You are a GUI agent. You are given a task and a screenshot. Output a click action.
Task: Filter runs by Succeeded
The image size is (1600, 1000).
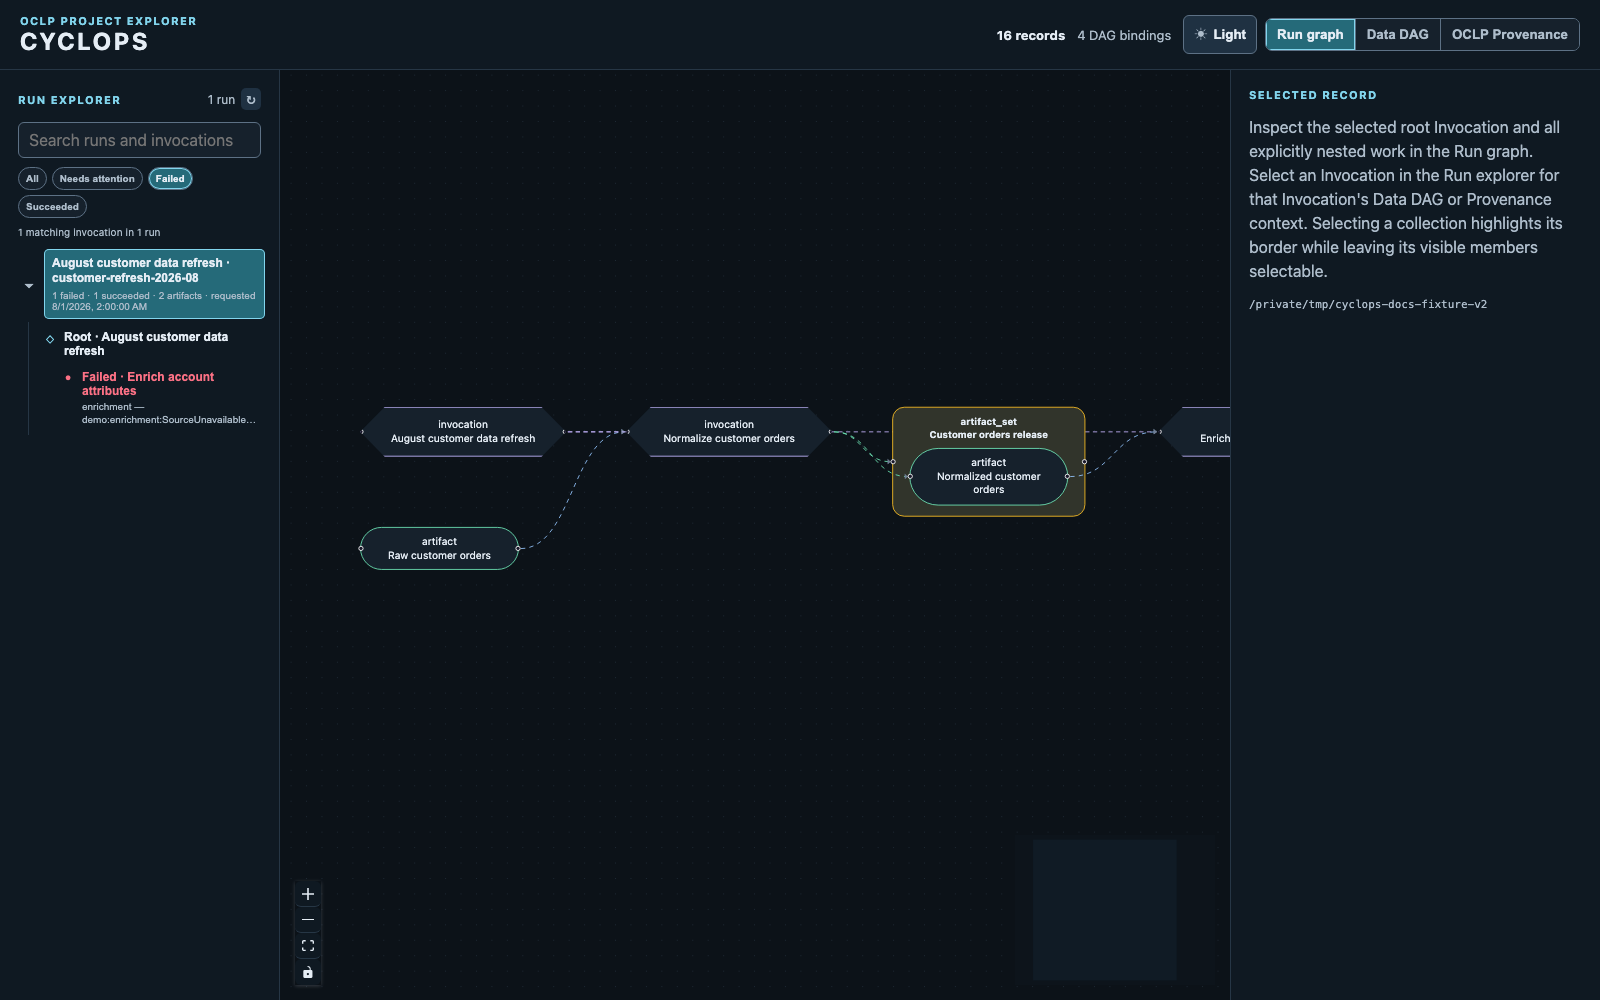click(52, 207)
